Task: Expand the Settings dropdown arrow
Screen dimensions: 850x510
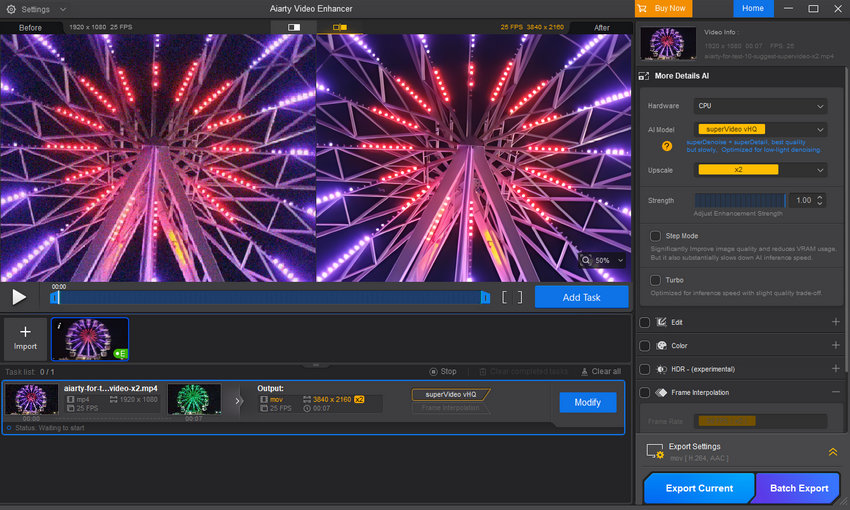Action: point(63,10)
